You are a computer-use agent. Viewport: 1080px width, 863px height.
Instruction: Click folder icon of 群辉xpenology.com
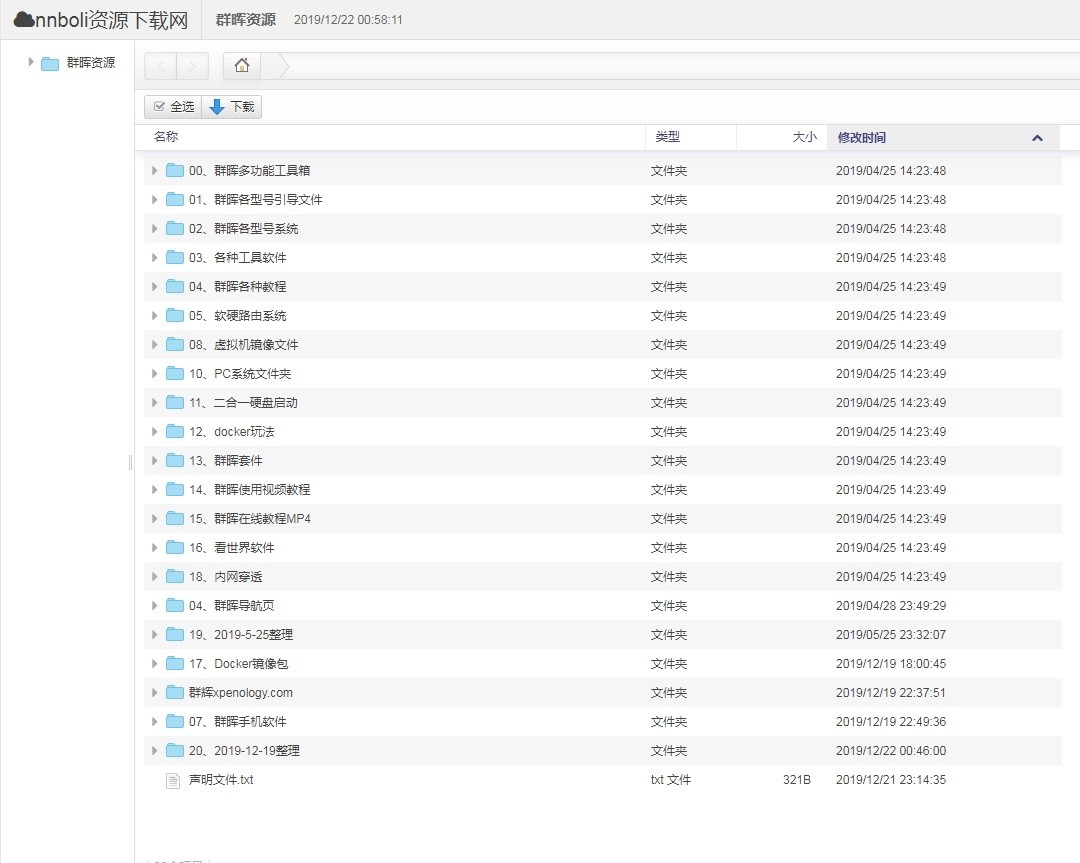[175, 692]
